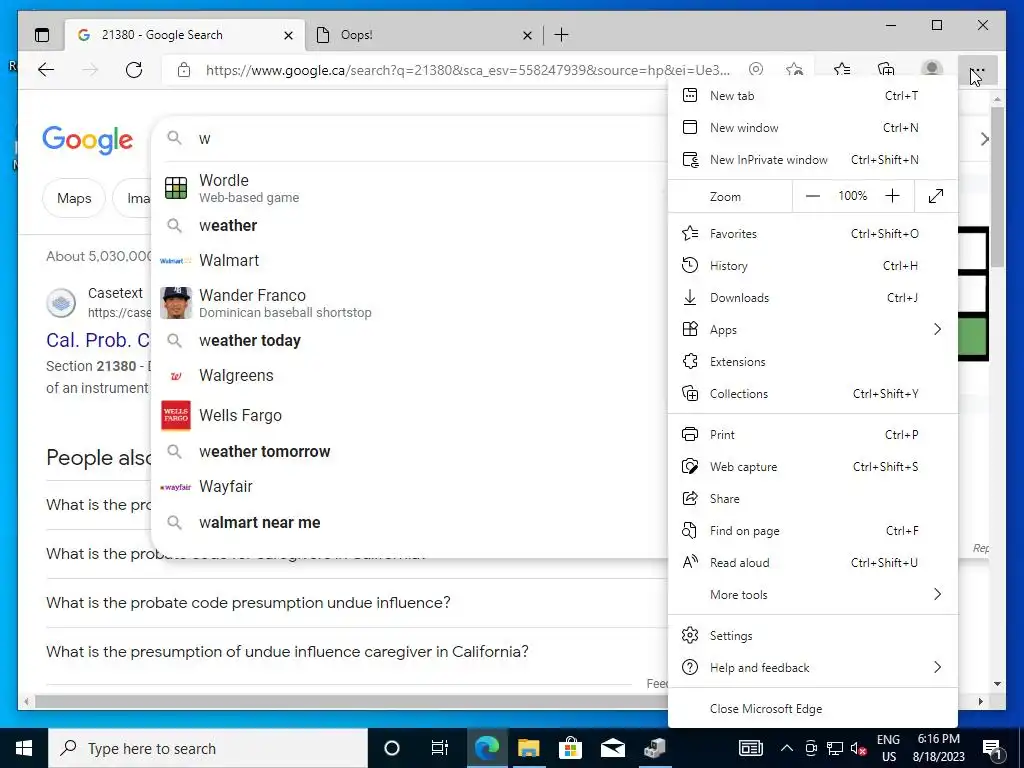The image size is (1024, 768).
Task: Start Web capture from the menu
Action: [812, 466]
